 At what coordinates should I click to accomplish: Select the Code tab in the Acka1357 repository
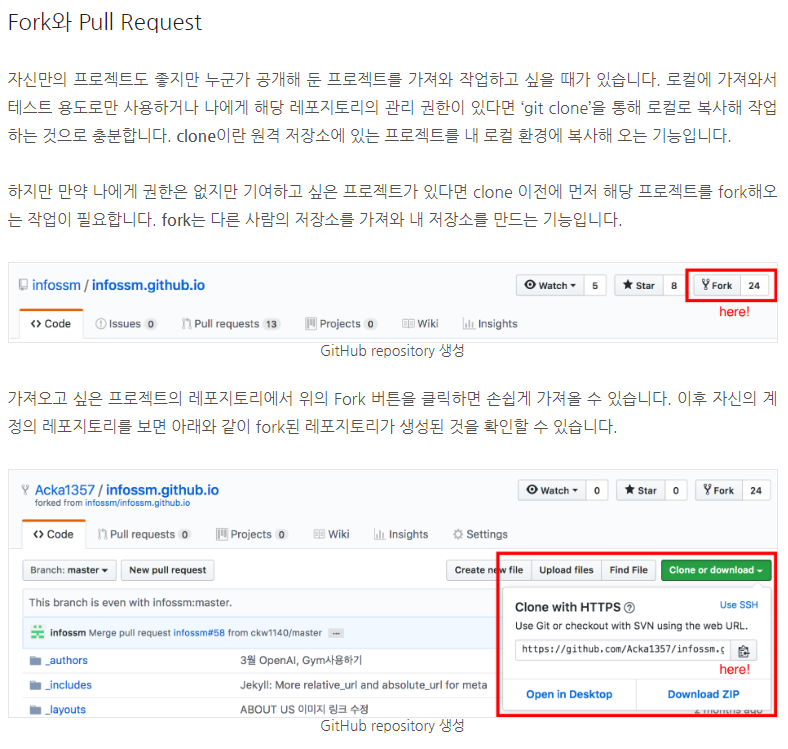pyautogui.click(x=54, y=534)
